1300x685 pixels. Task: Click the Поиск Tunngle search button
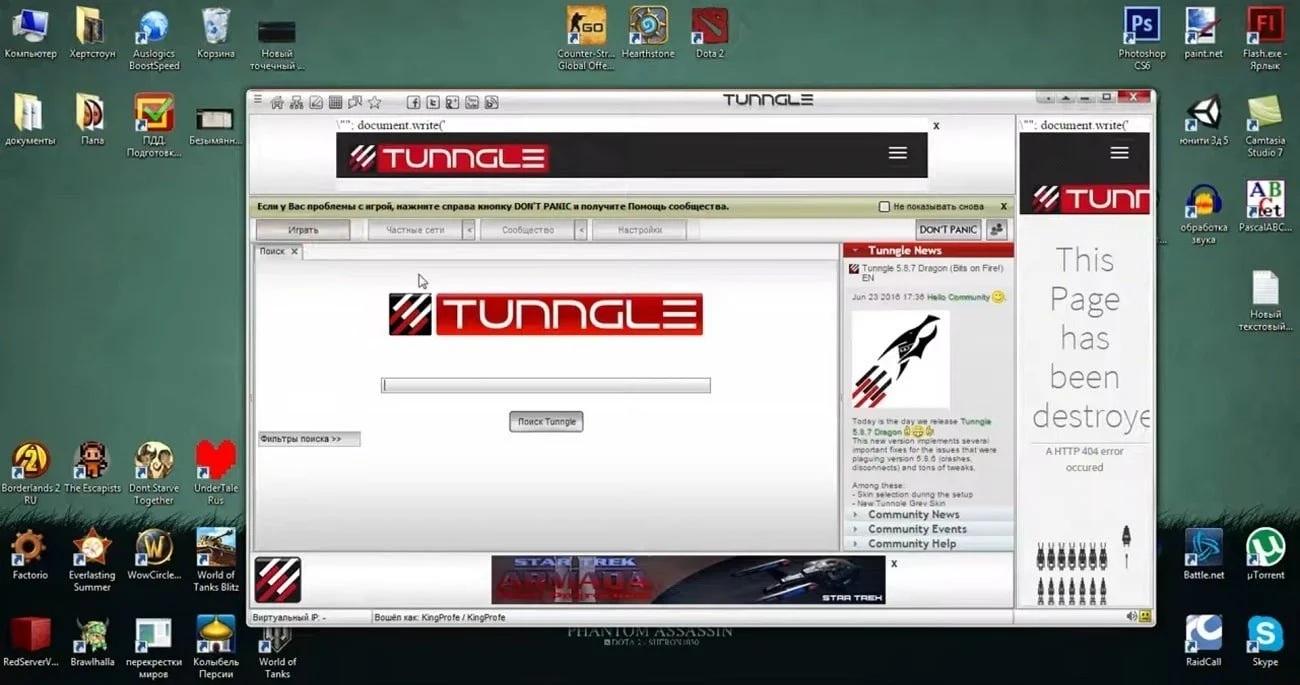coord(546,422)
